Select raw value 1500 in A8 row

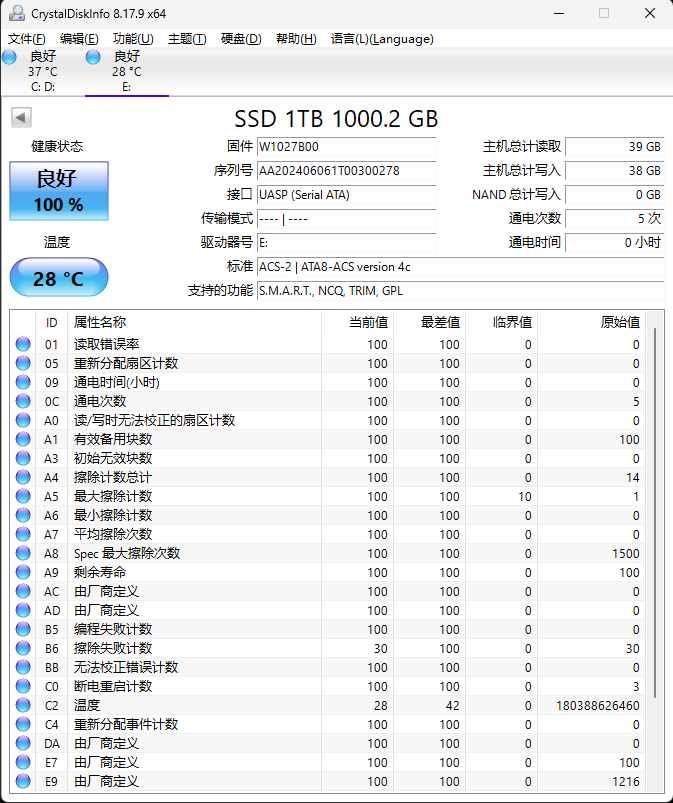[626, 554]
